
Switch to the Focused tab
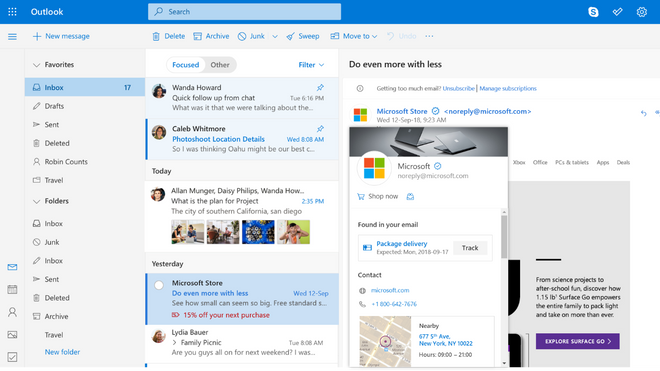[x=186, y=65]
